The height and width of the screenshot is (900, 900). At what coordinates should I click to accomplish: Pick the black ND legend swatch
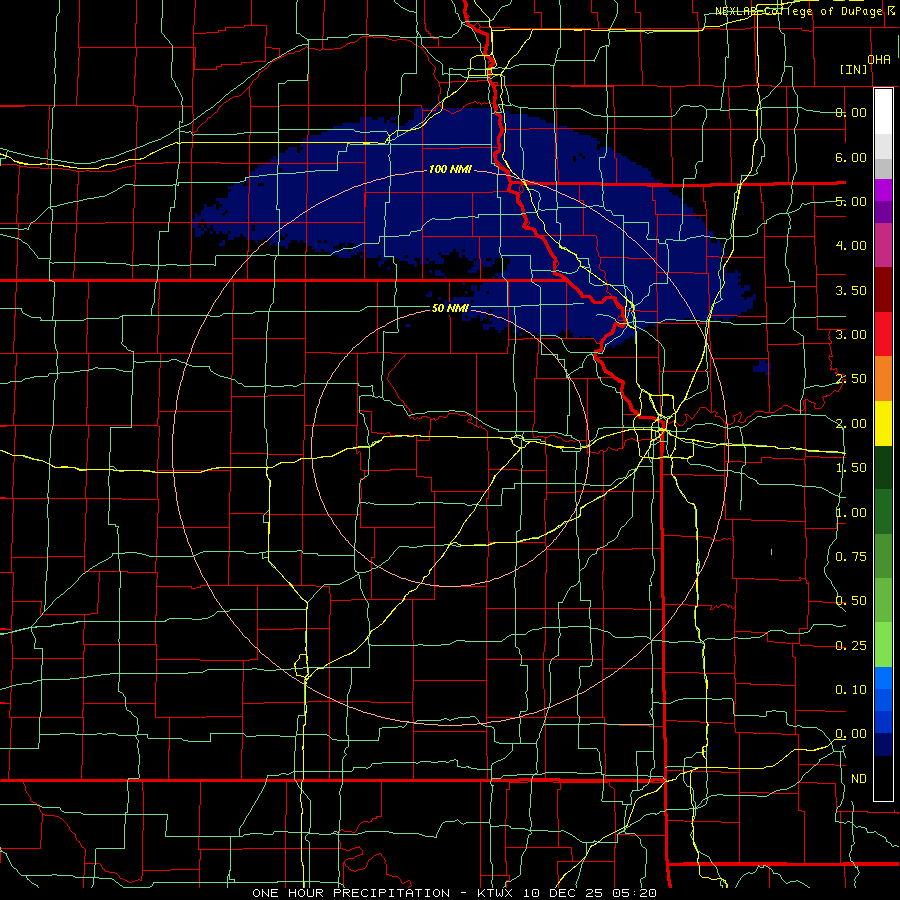[883, 778]
